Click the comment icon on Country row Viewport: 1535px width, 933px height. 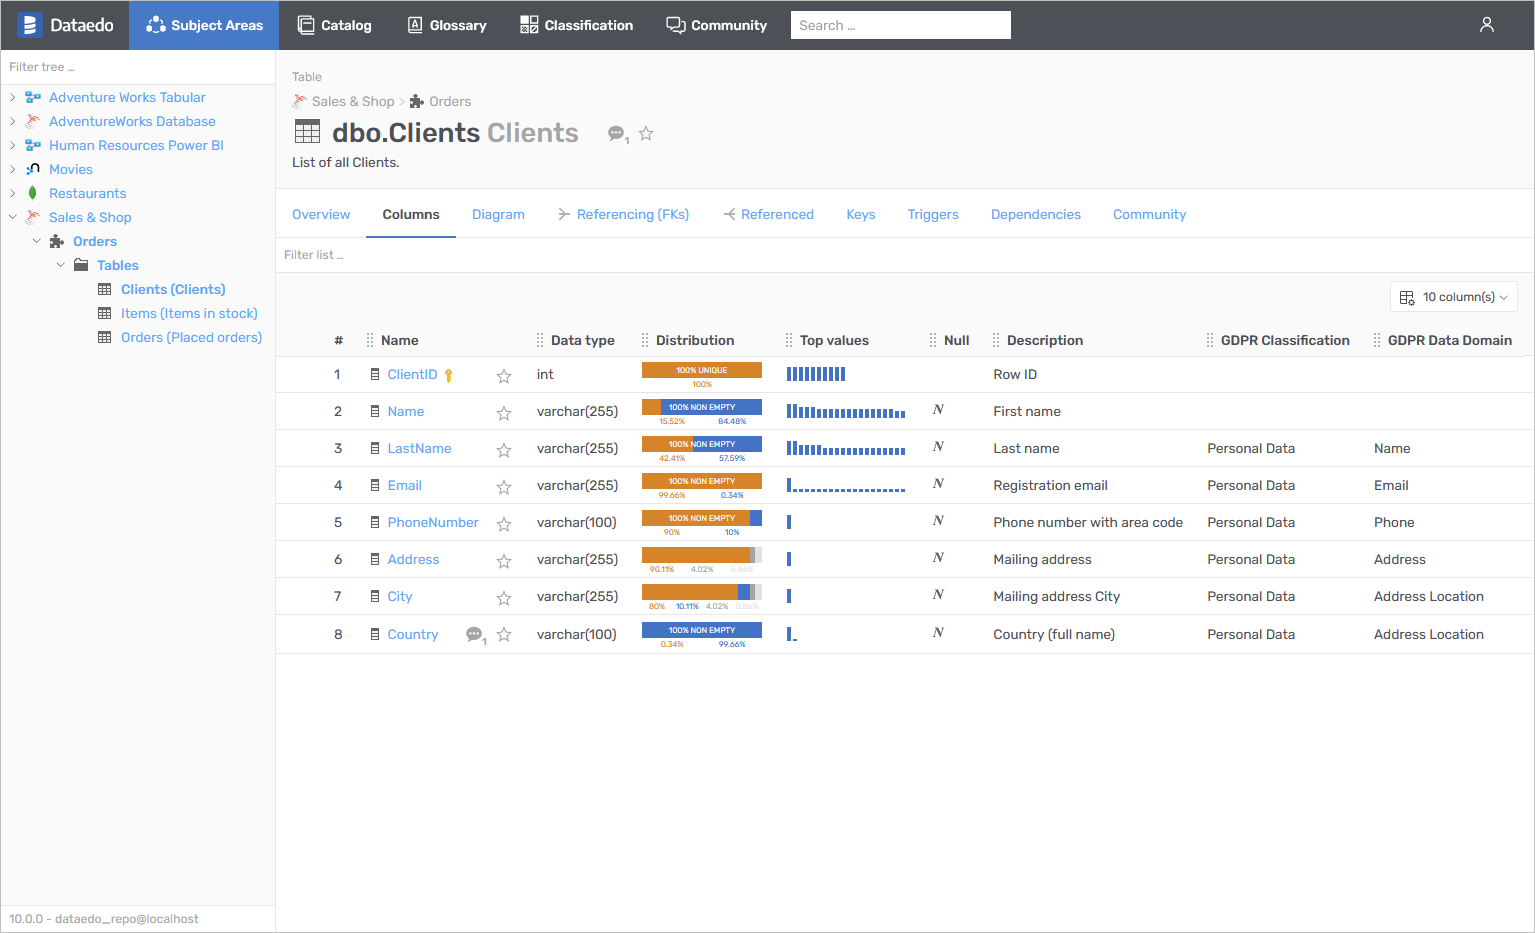click(x=475, y=634)
